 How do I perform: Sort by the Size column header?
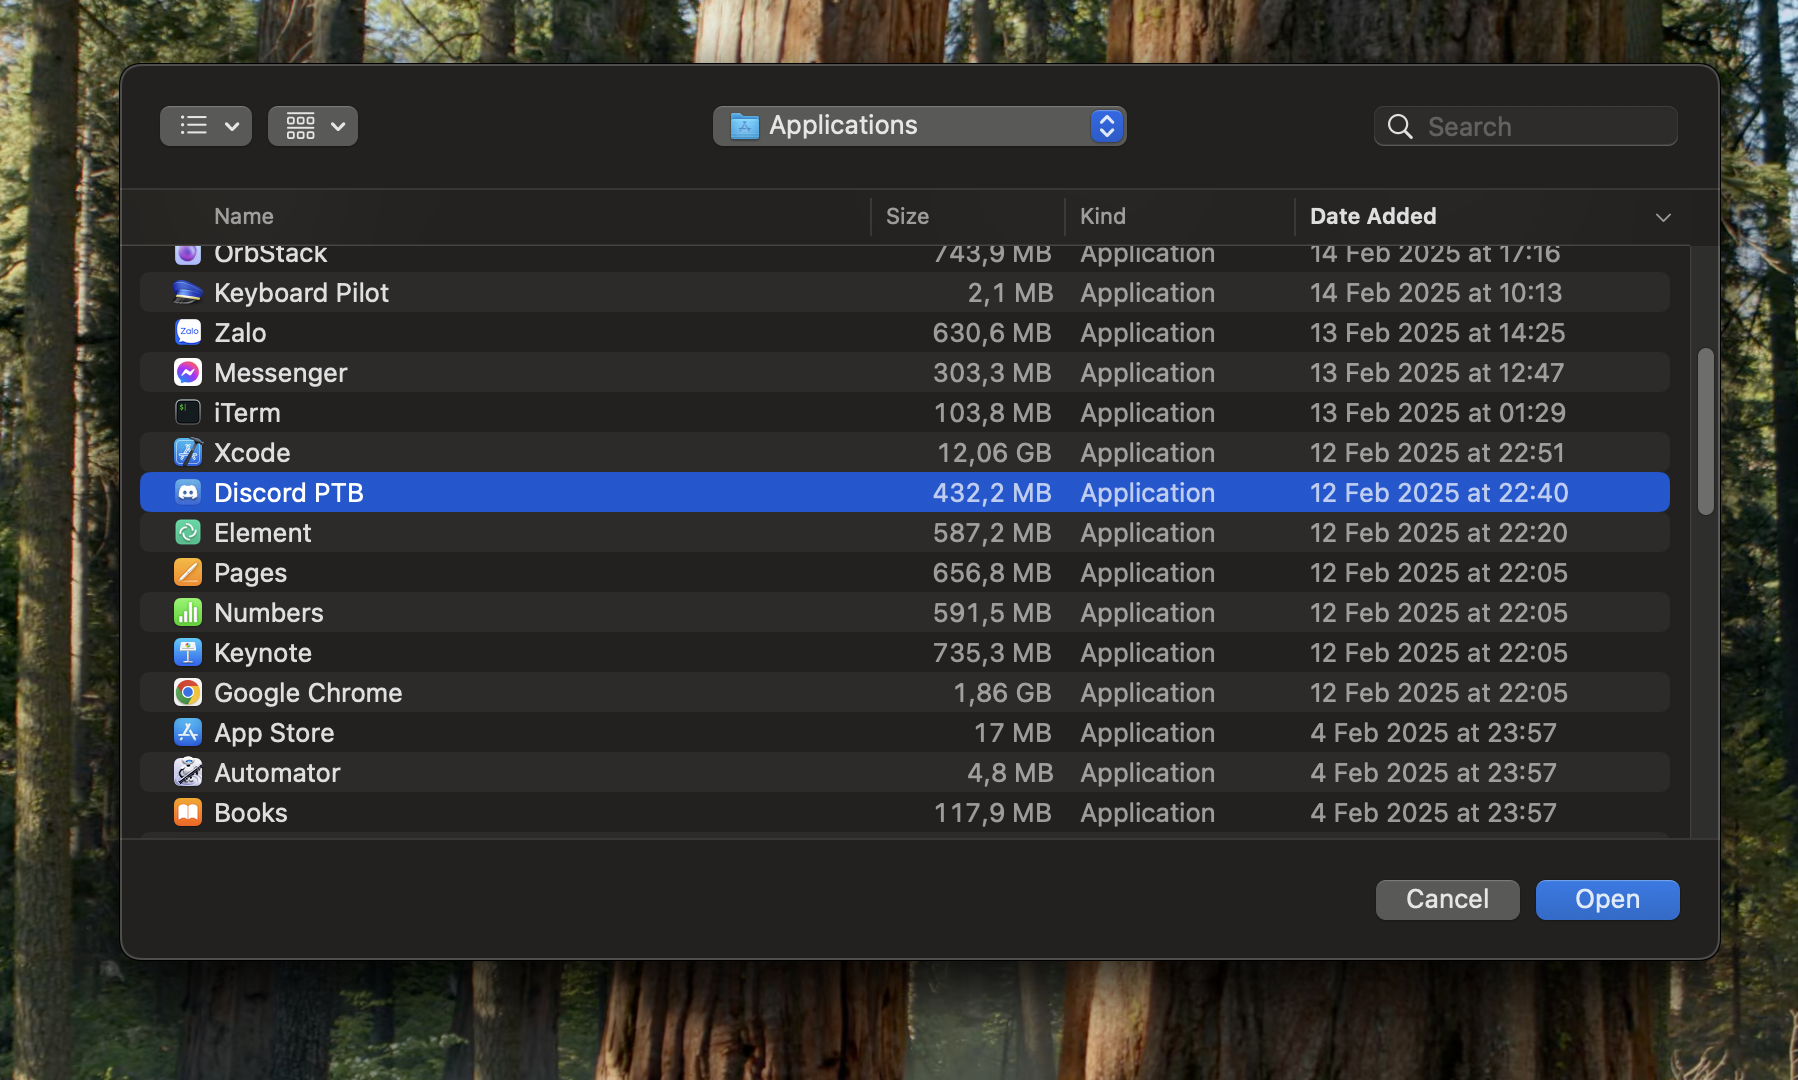pyautogui.click(x=907, y=216)
